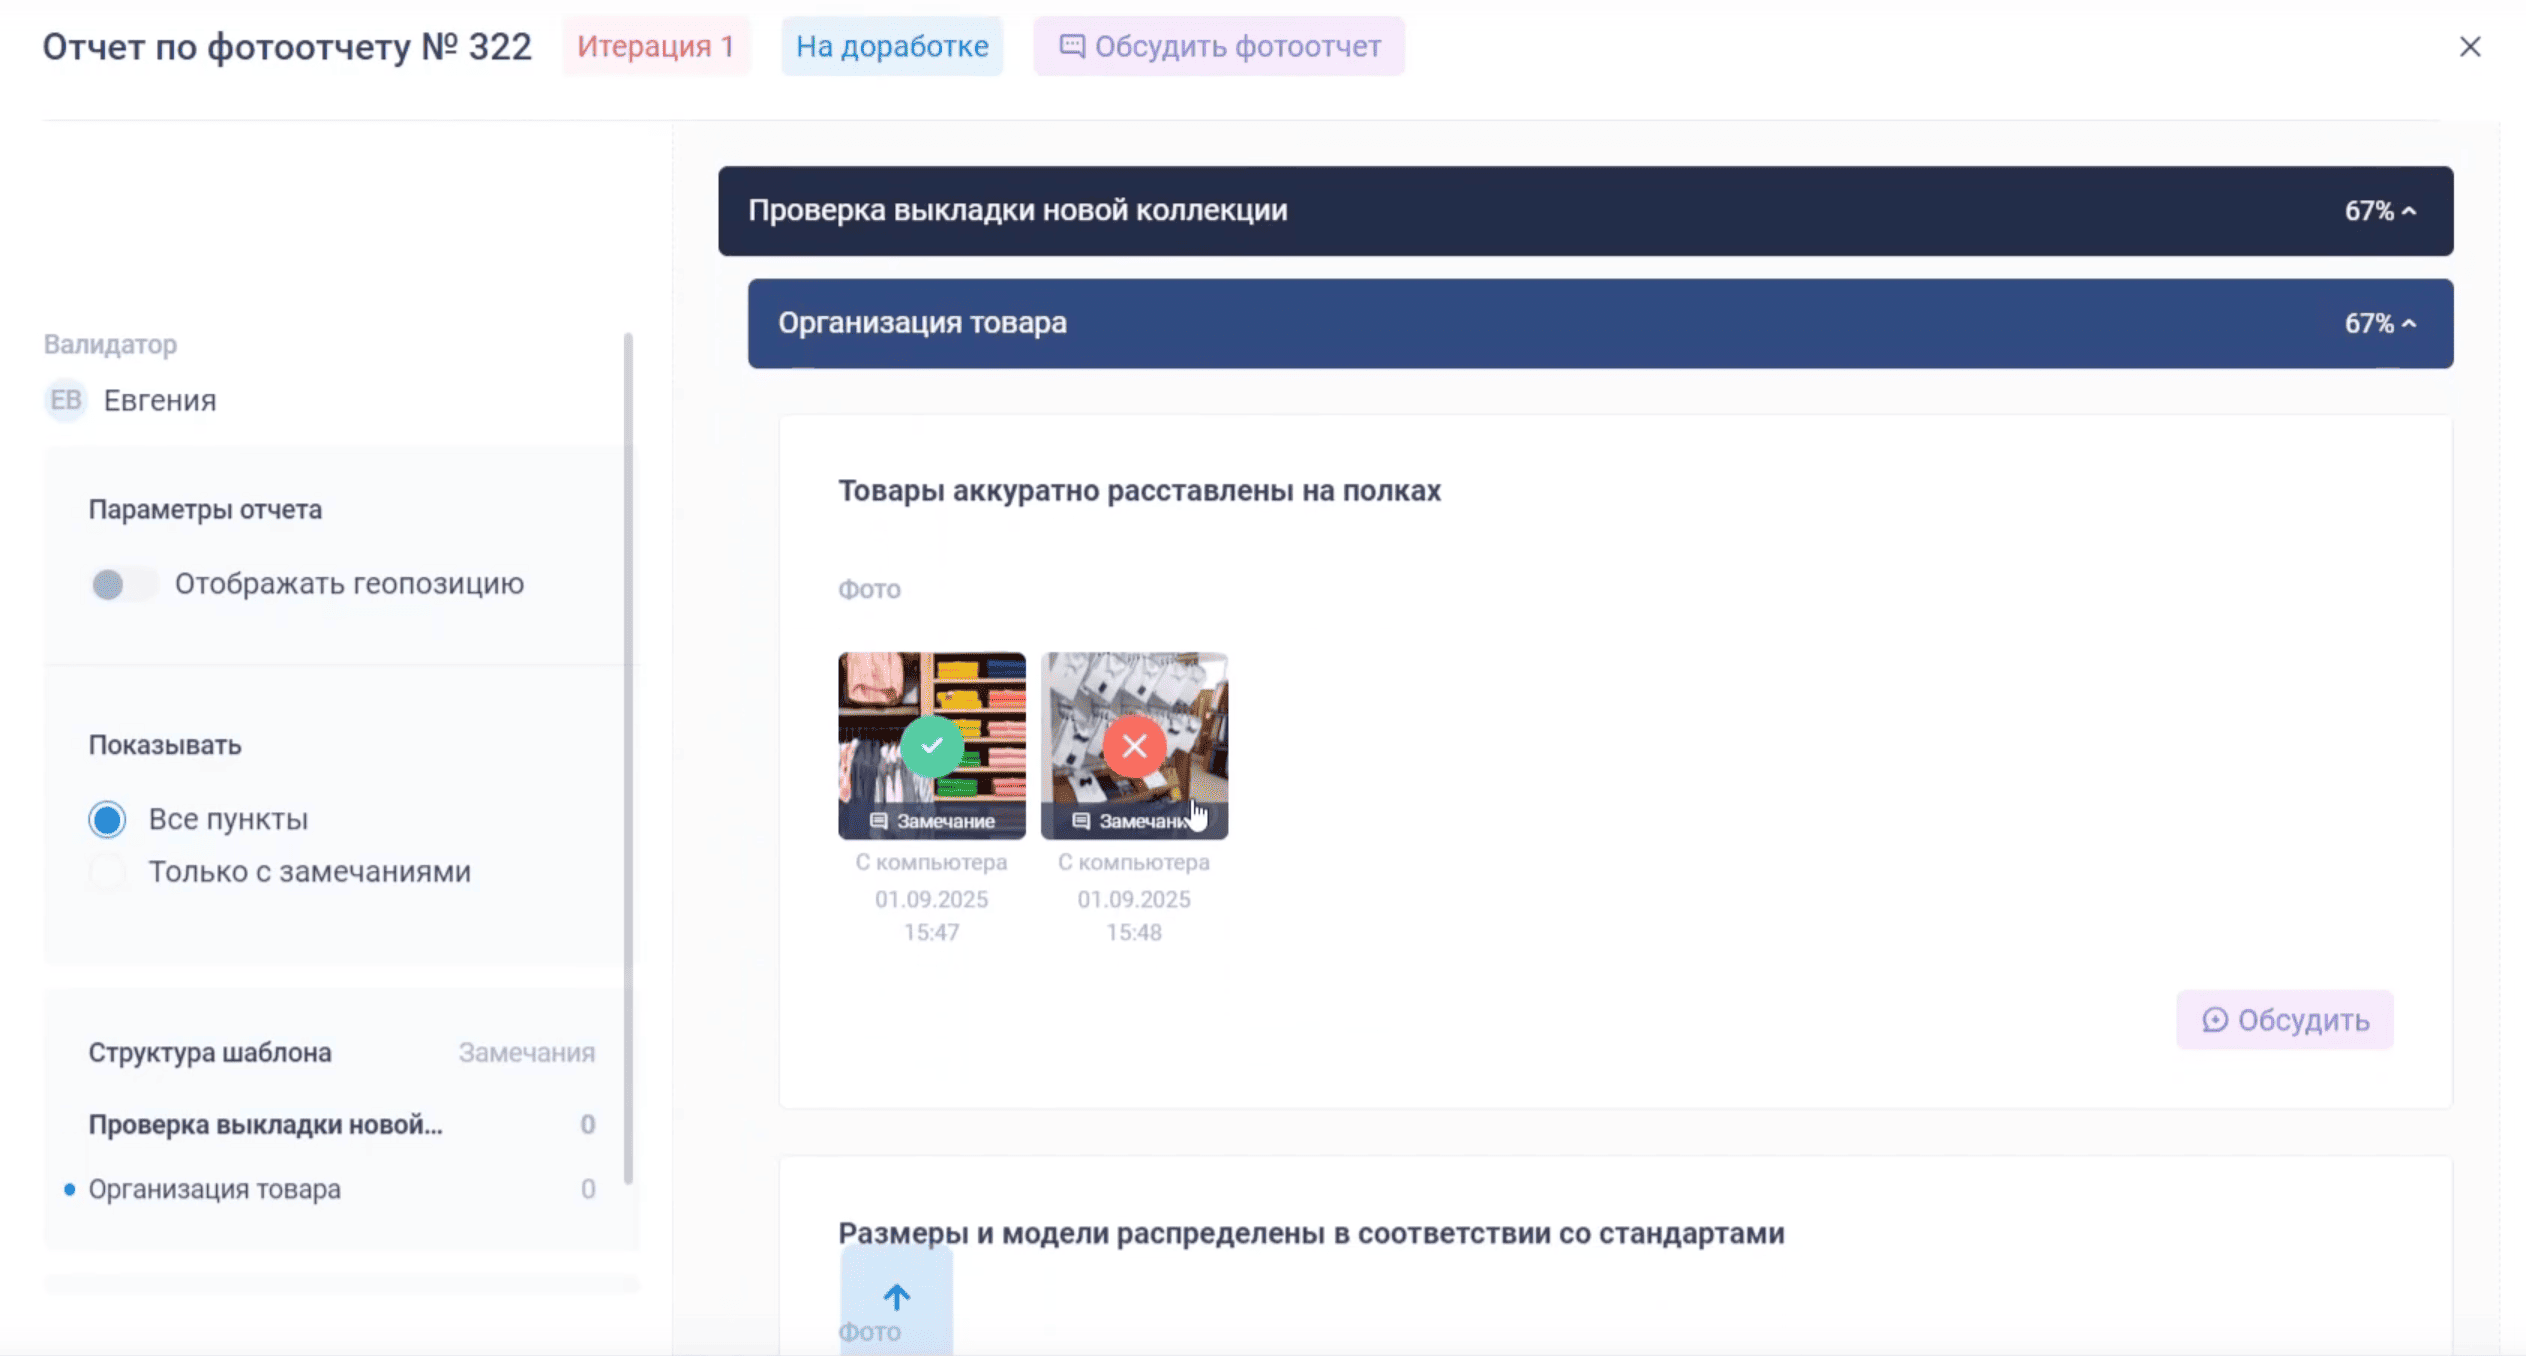This screenshot has height=1356, width=2526.
Task: Select Все пункты radio button
Action: pos(107,819)
